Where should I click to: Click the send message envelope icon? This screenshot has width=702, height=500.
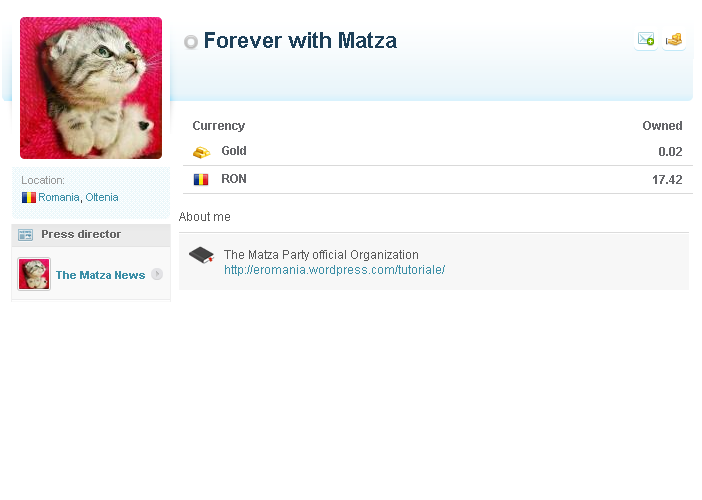point(646,40)
